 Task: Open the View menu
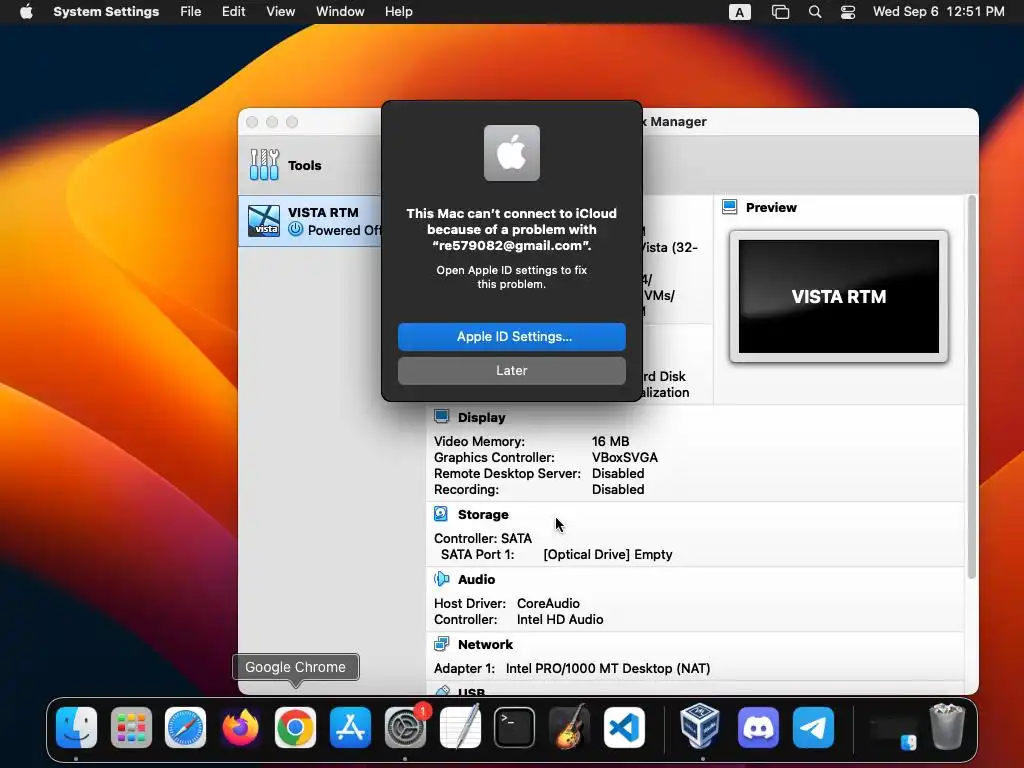pyautogui.click(x=281, y=12)
